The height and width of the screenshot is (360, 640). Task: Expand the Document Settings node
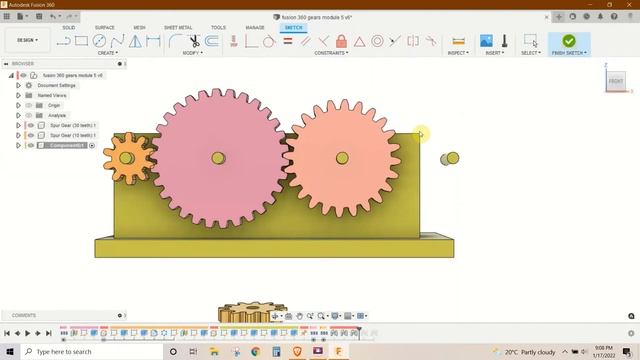pos(18,85)
